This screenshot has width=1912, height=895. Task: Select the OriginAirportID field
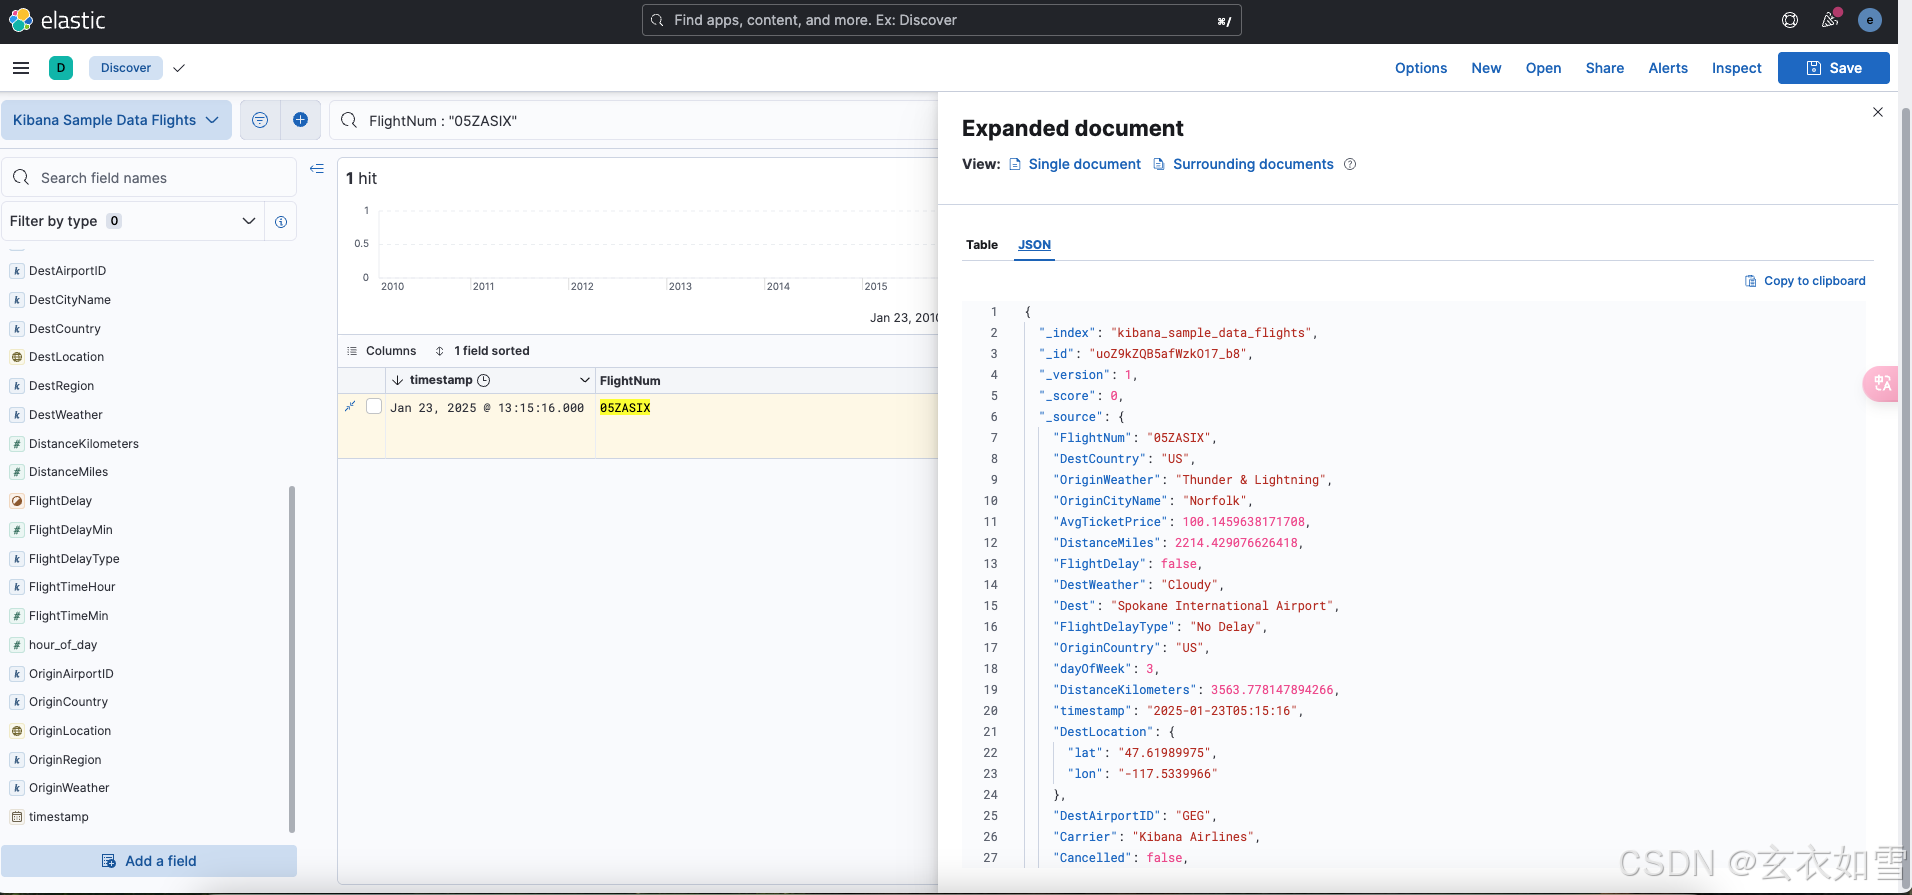click(x=71, y=674)
